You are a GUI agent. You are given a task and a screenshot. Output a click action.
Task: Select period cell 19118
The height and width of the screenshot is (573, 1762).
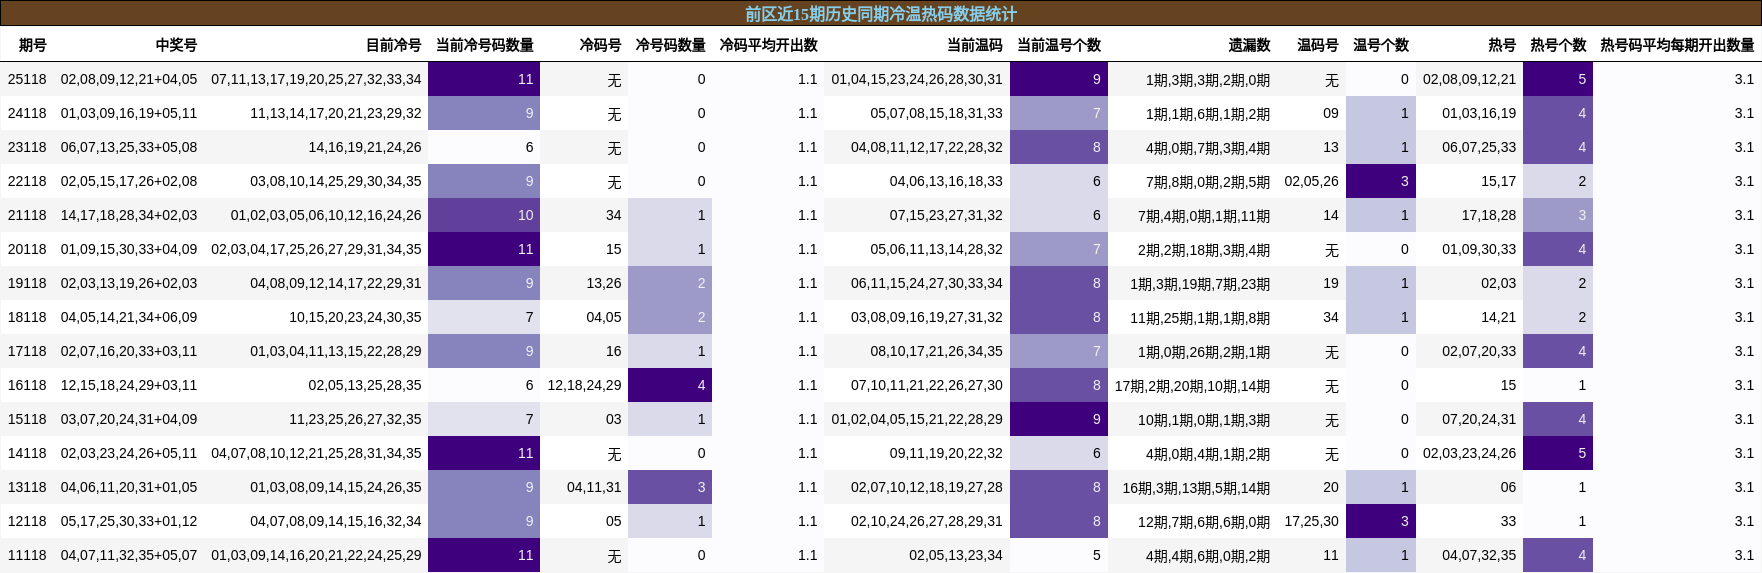pos(27,283)
